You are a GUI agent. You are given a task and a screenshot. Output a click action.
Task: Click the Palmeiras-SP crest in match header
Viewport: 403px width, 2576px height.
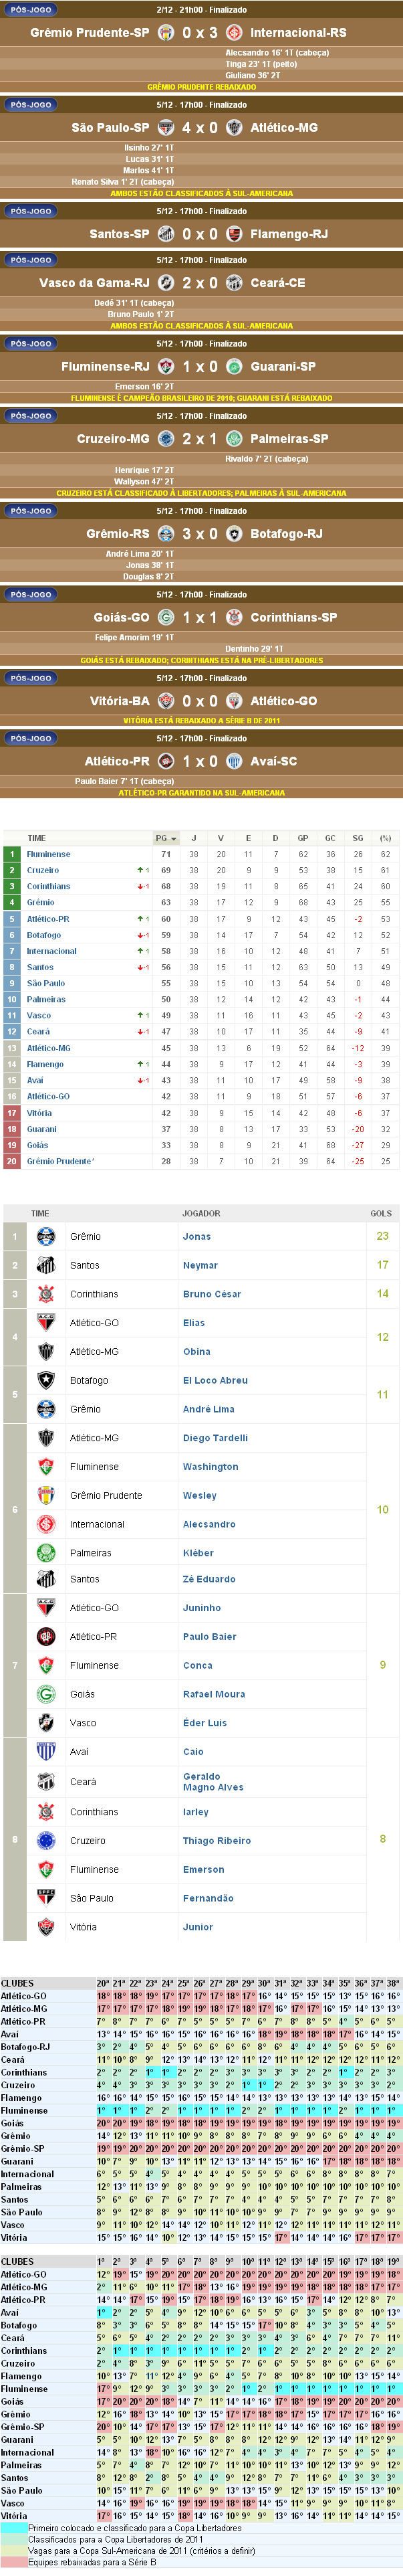[234, 439]
